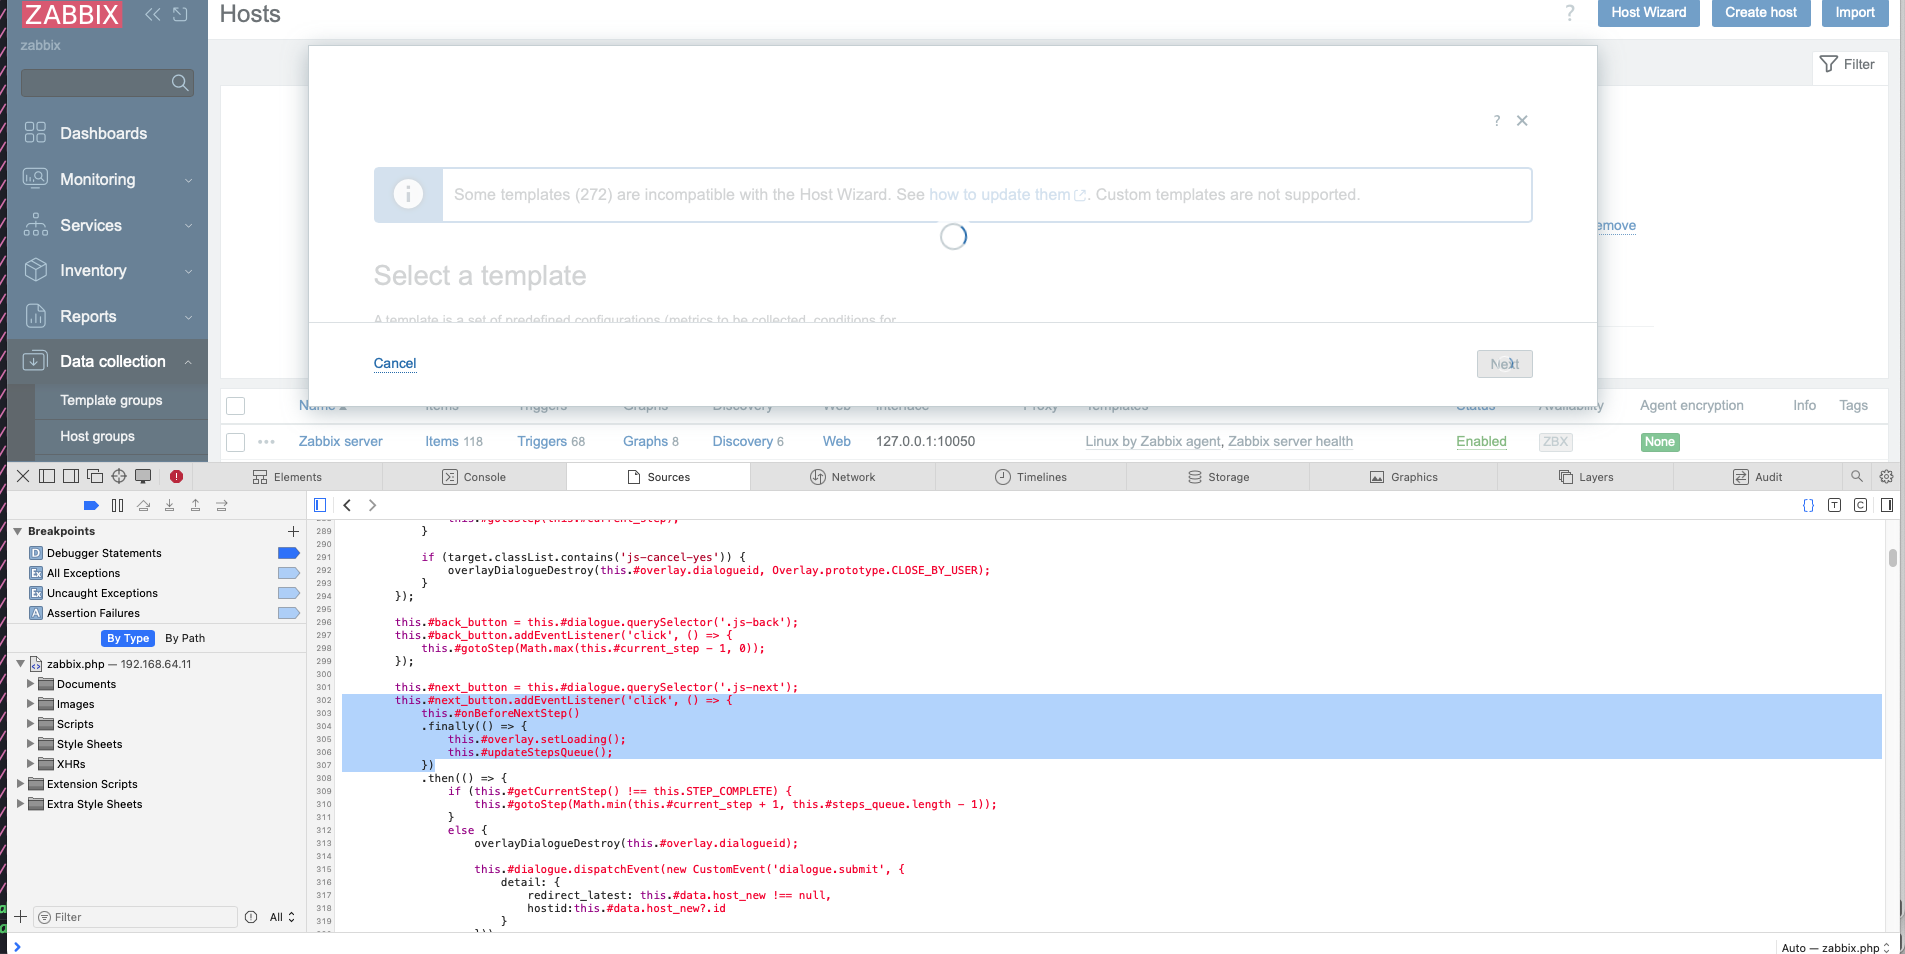
Task: Toggle Assertion Failures breakpoint
Action: tap(289, 613)
